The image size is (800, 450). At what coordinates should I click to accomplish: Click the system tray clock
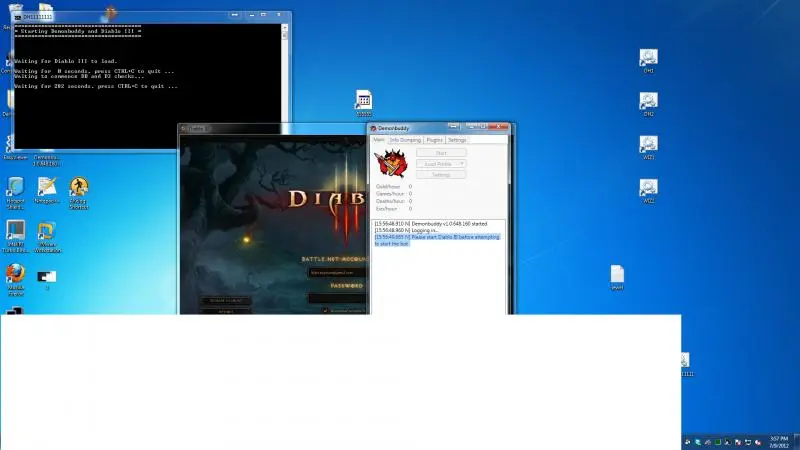click(778, 440)
